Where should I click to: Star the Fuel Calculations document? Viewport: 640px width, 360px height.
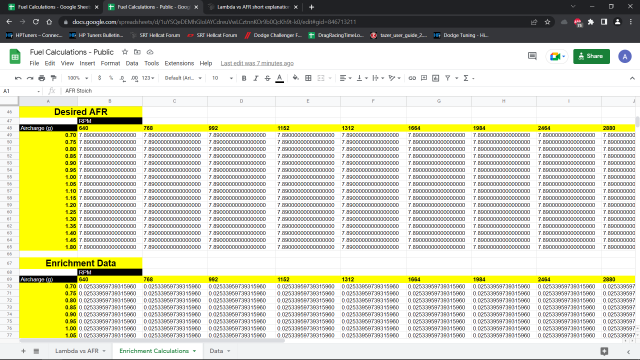click(x=125, y=52)
